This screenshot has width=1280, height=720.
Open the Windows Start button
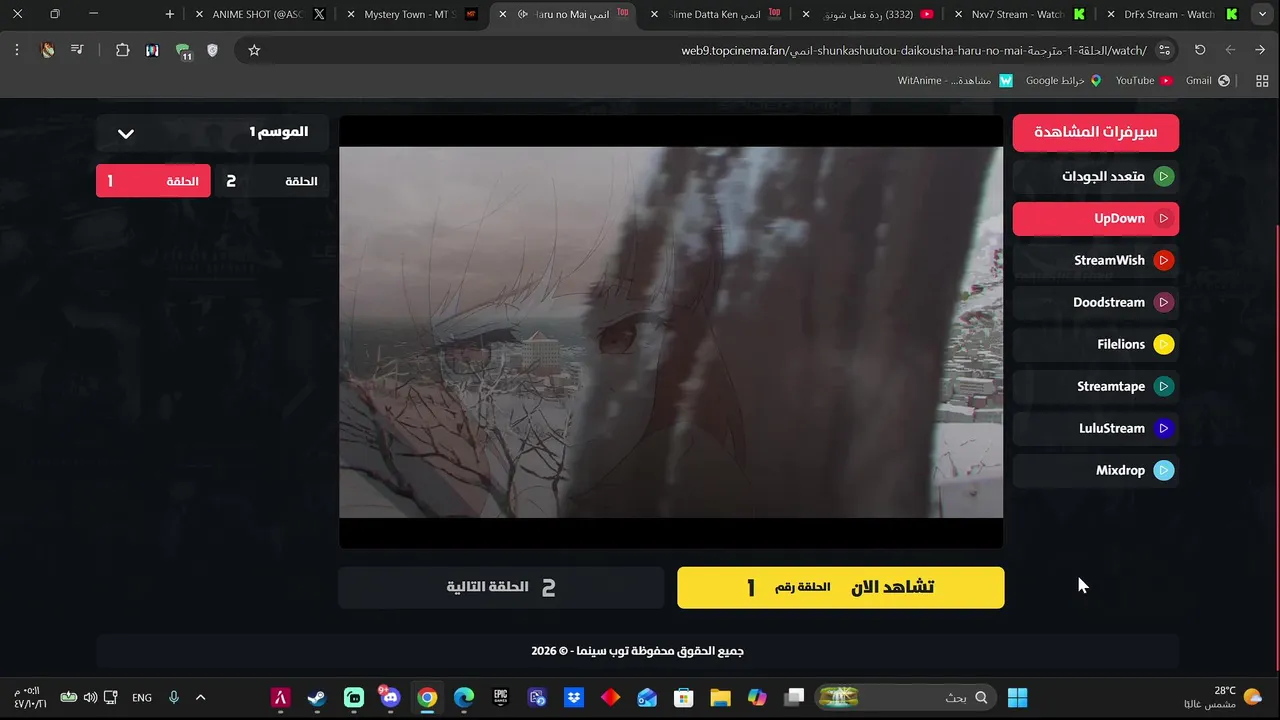tap(1018, 697)
